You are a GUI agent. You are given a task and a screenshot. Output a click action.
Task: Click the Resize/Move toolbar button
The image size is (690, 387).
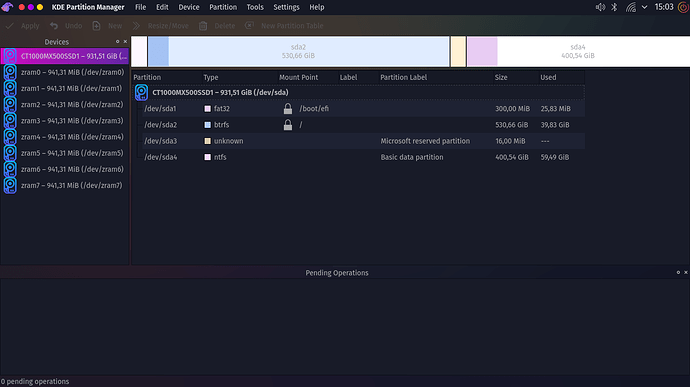click(x=161, y=26)
